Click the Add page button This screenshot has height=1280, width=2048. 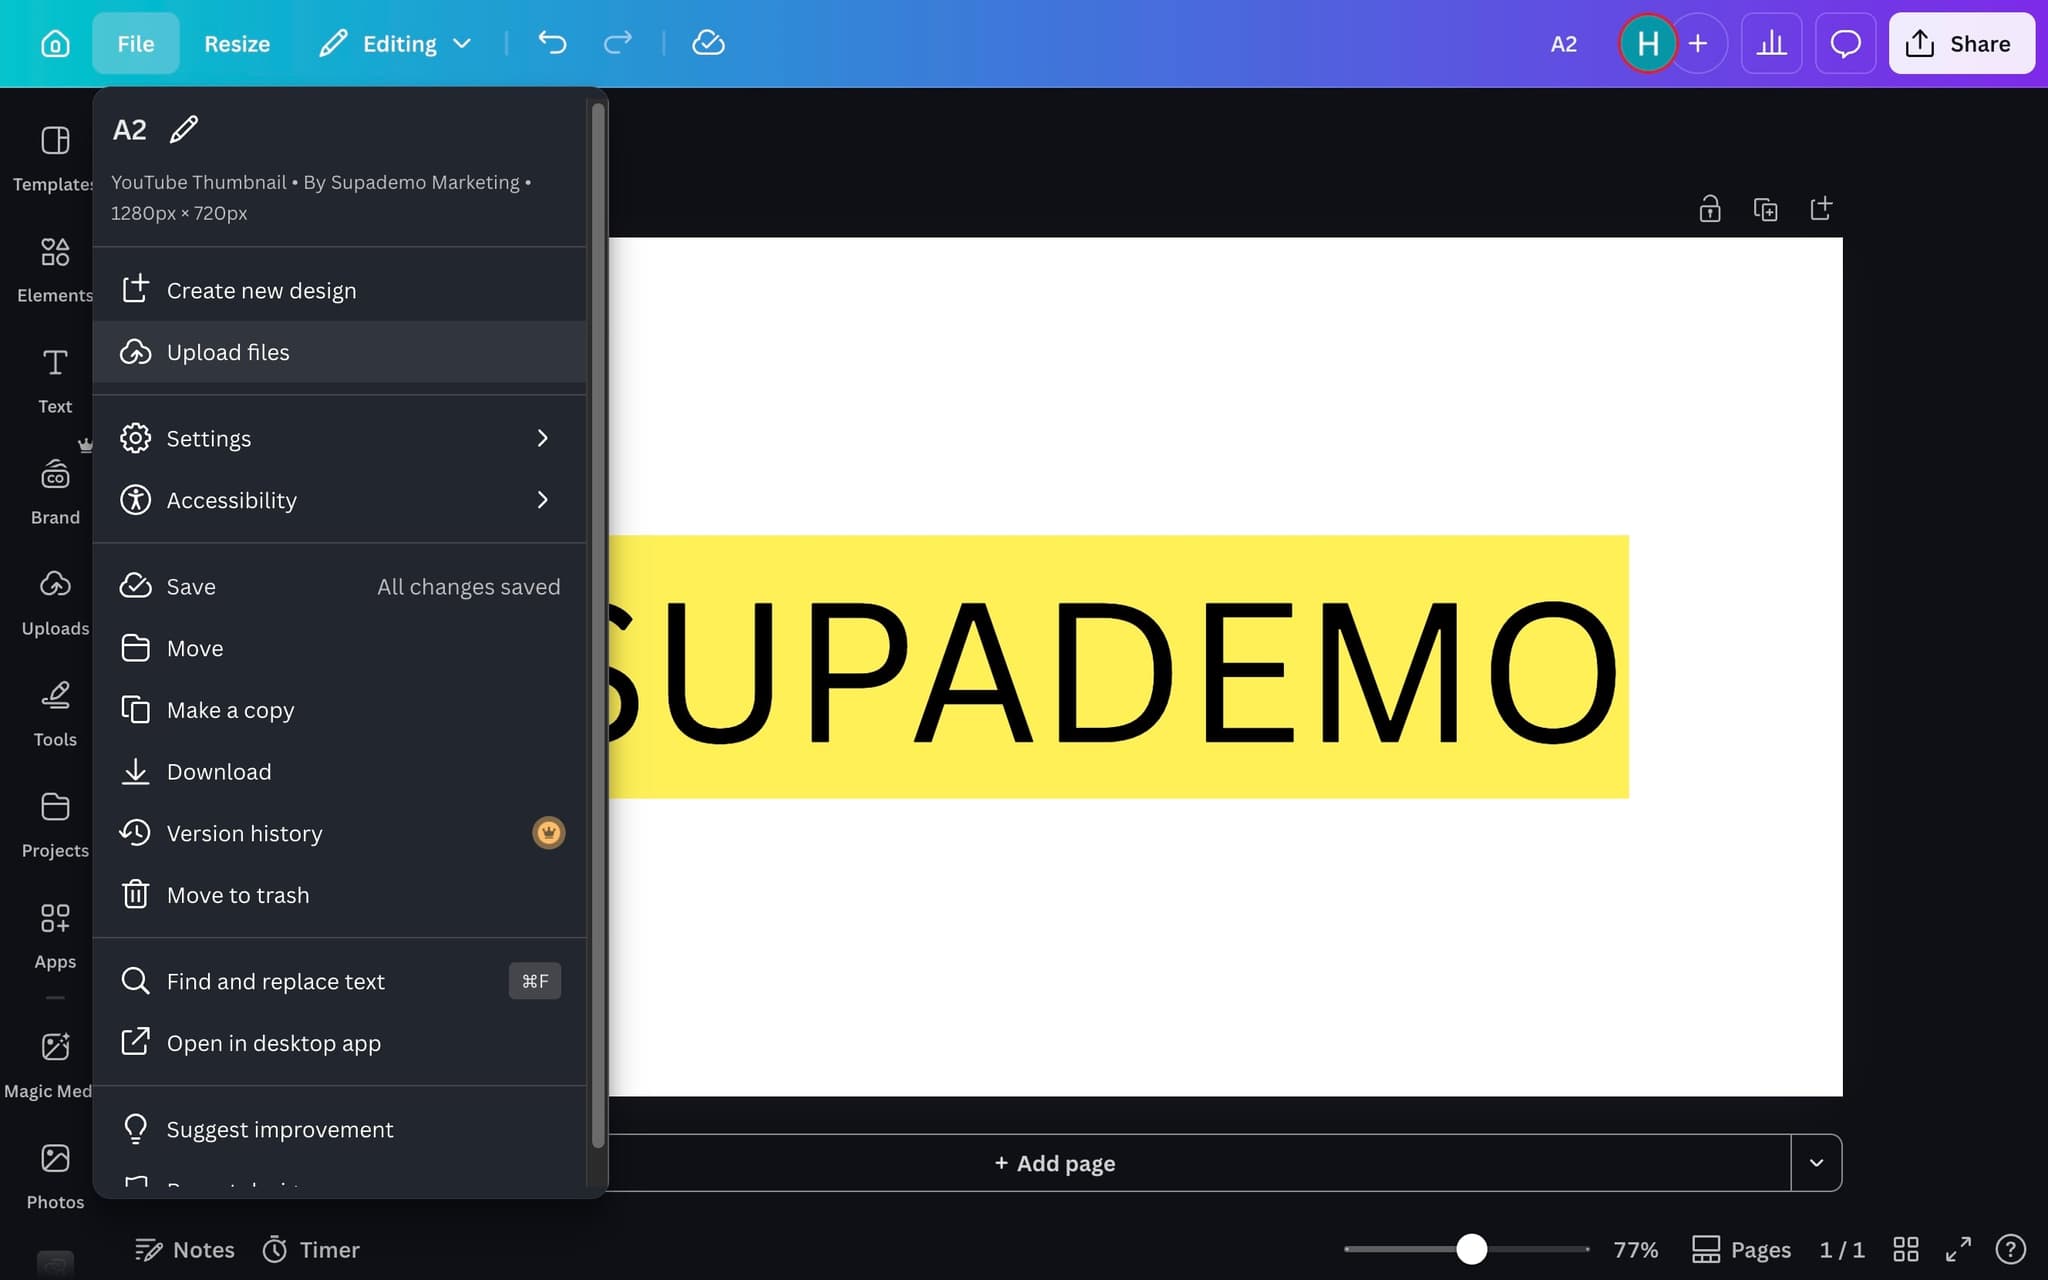click(1055, 1163)
